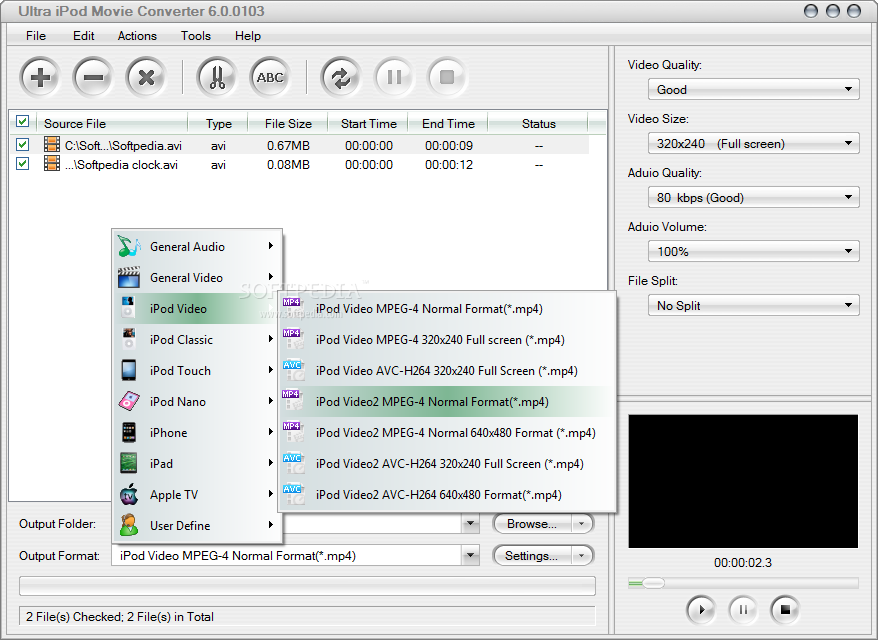Move the preview seek slider handle
The image size is (878, 640).
(652, 583)
